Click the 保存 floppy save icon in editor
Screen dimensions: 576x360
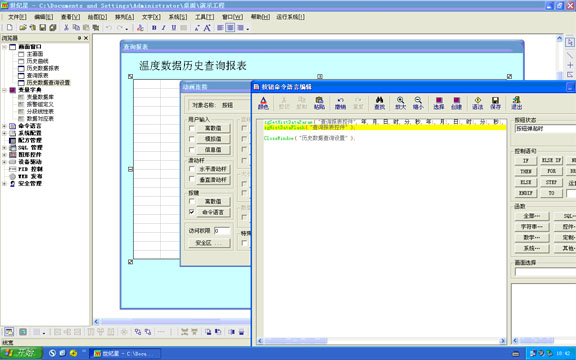click(495, 103)
